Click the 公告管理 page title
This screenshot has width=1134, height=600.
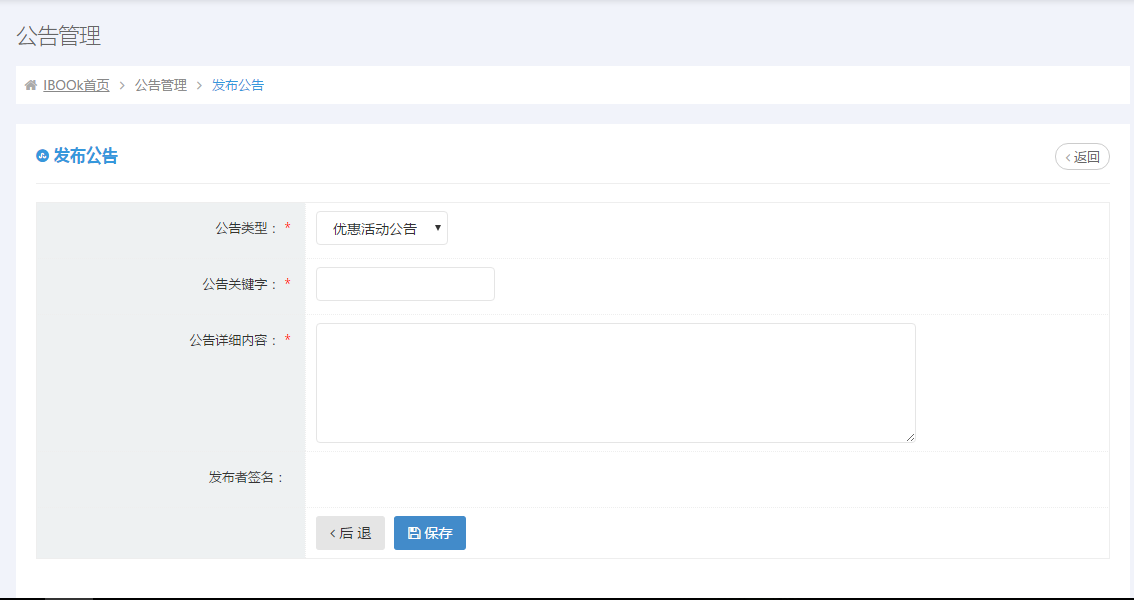point(59,36)
